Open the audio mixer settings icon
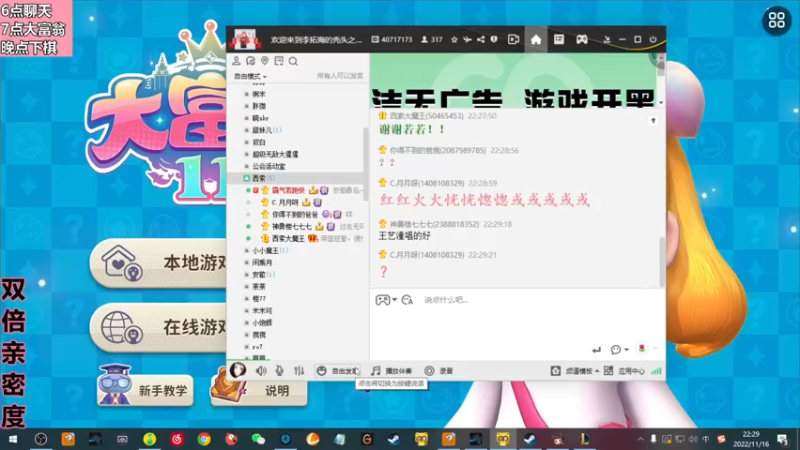 (x=299, y=371)
